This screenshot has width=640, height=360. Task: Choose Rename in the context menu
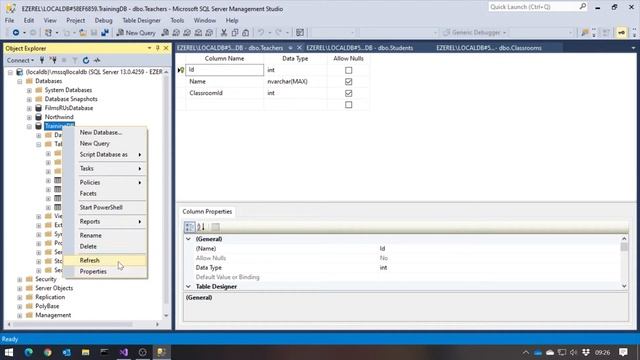click(106, 236)
